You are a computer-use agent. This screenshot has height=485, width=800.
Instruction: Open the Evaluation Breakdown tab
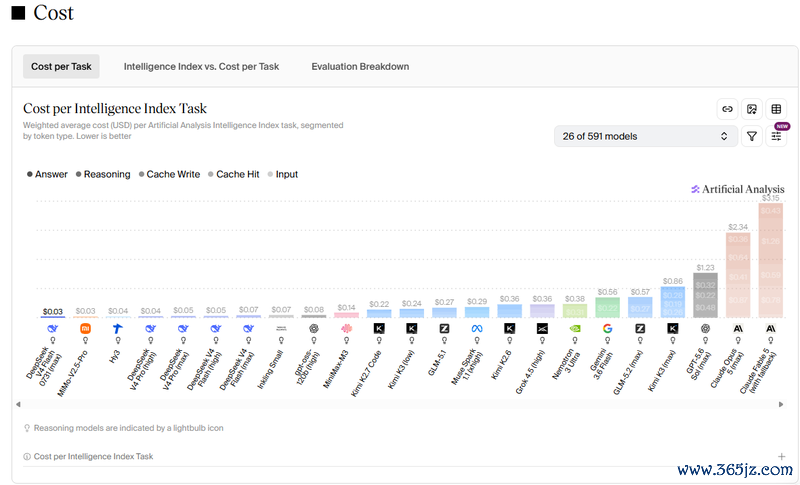pos(360,66)
